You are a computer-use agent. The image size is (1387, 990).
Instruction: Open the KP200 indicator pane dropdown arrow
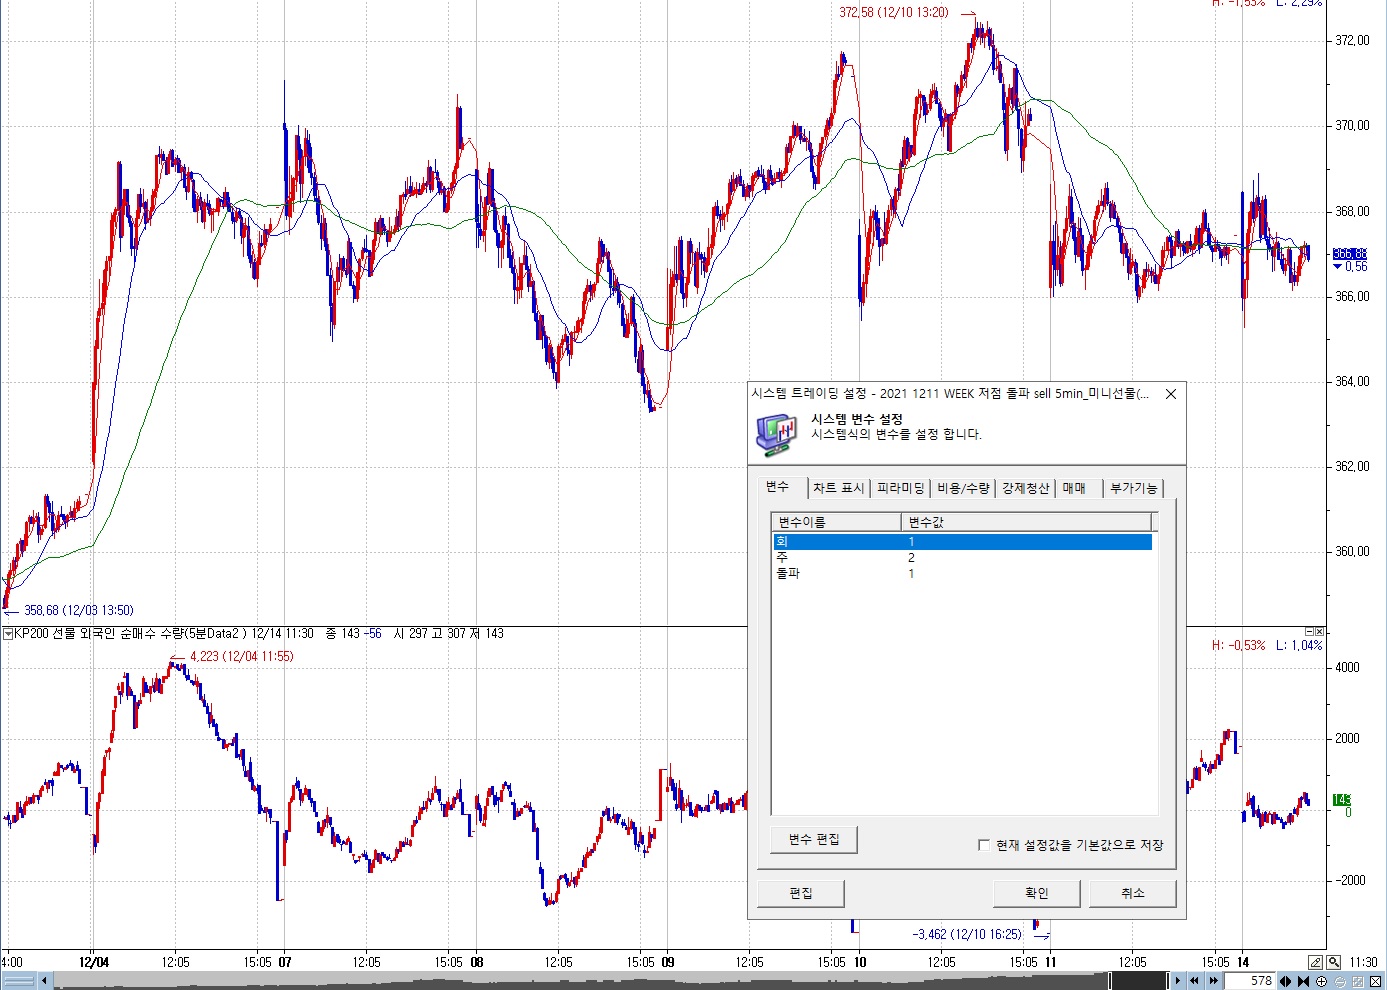(x=8, y=634)
